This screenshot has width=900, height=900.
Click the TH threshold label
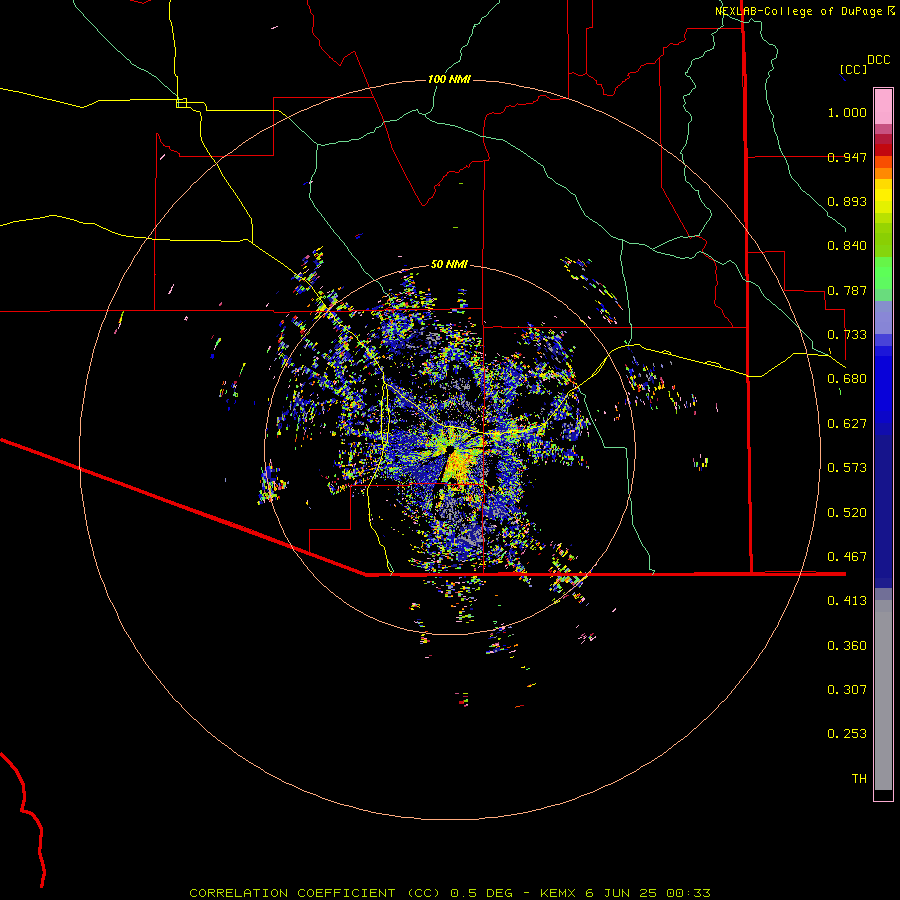click(x=859, y=779)
